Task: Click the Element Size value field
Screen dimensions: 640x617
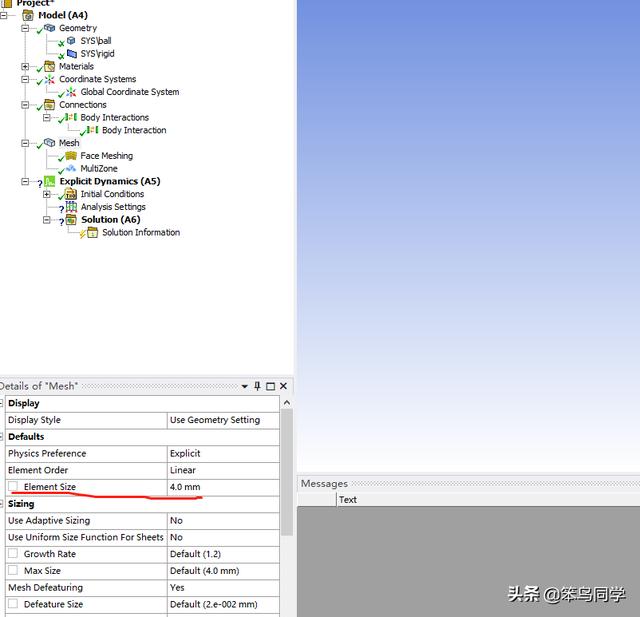Action: (222, 487)
